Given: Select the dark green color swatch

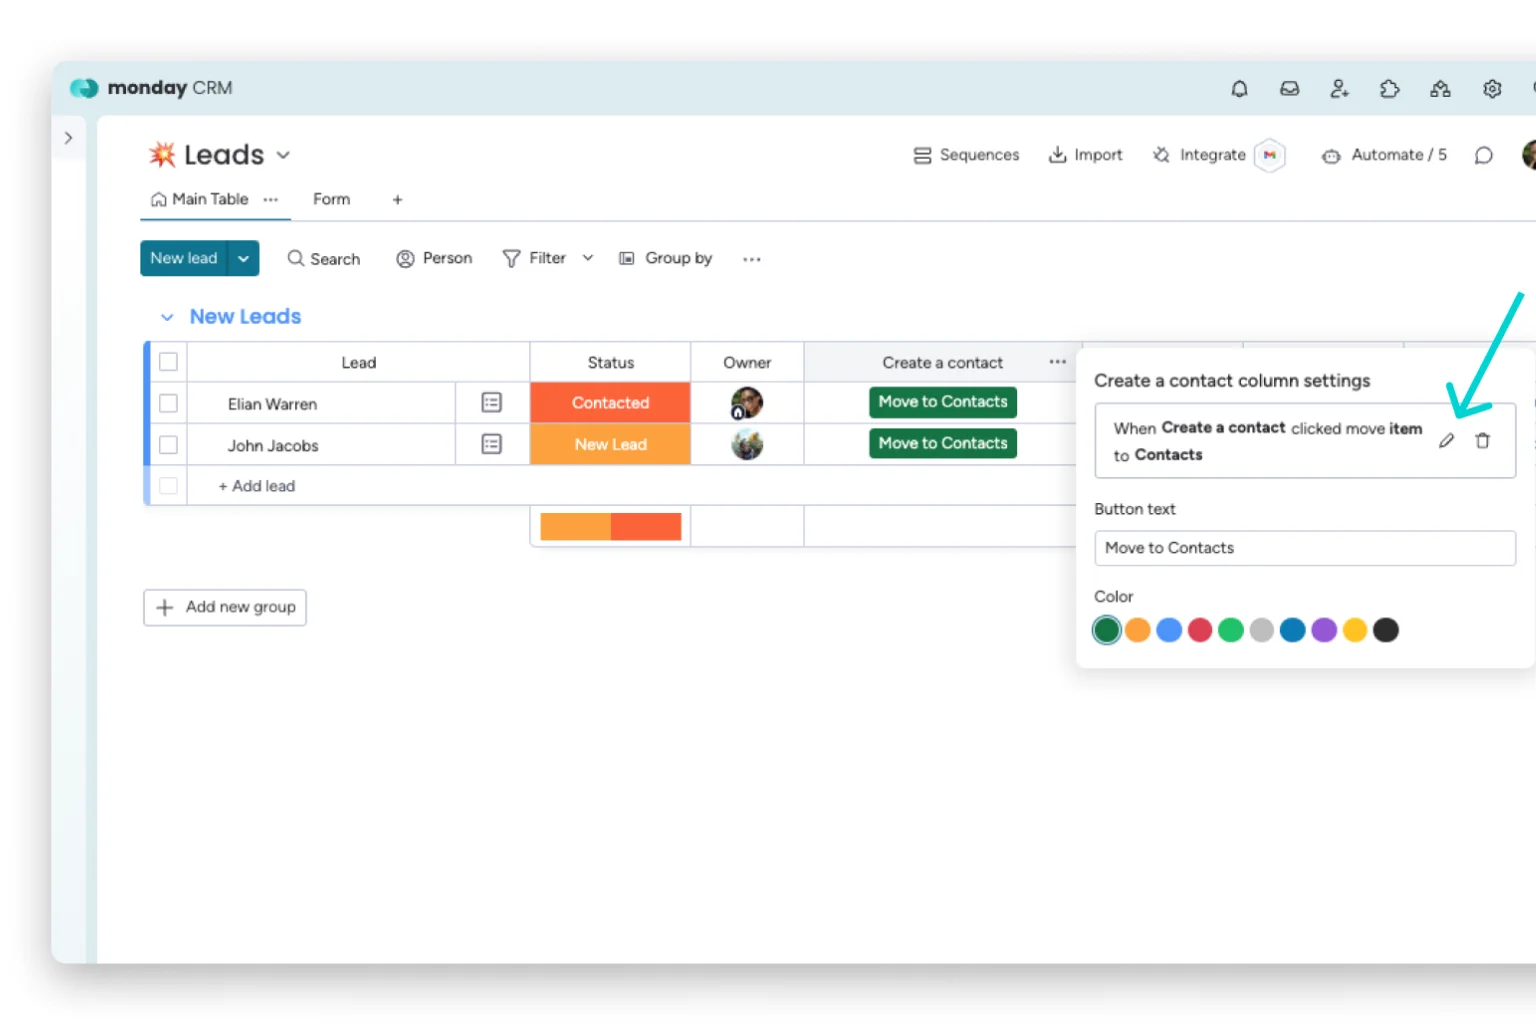Looking at the screenshot, I should [x=1106, y=630].
